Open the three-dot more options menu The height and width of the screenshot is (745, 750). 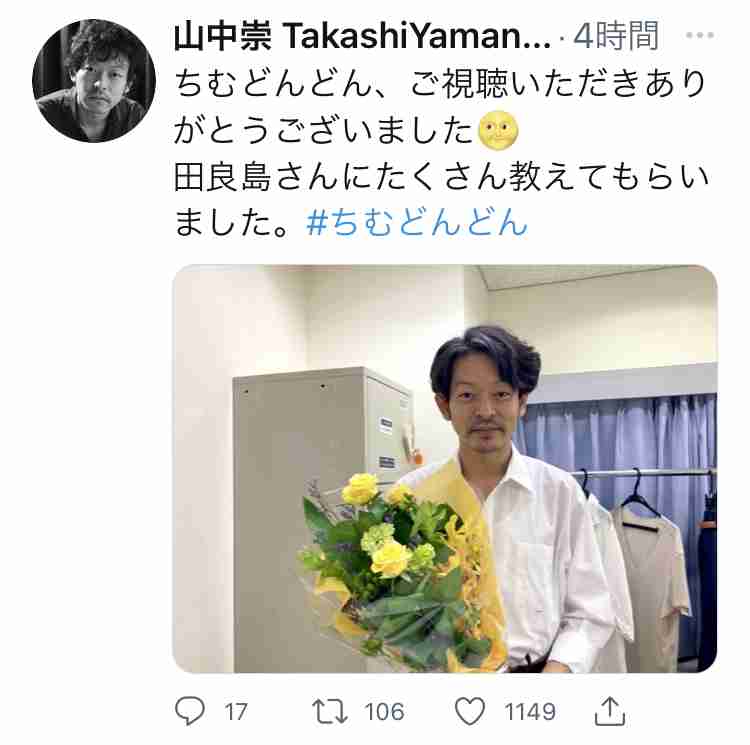pos(700,35)
